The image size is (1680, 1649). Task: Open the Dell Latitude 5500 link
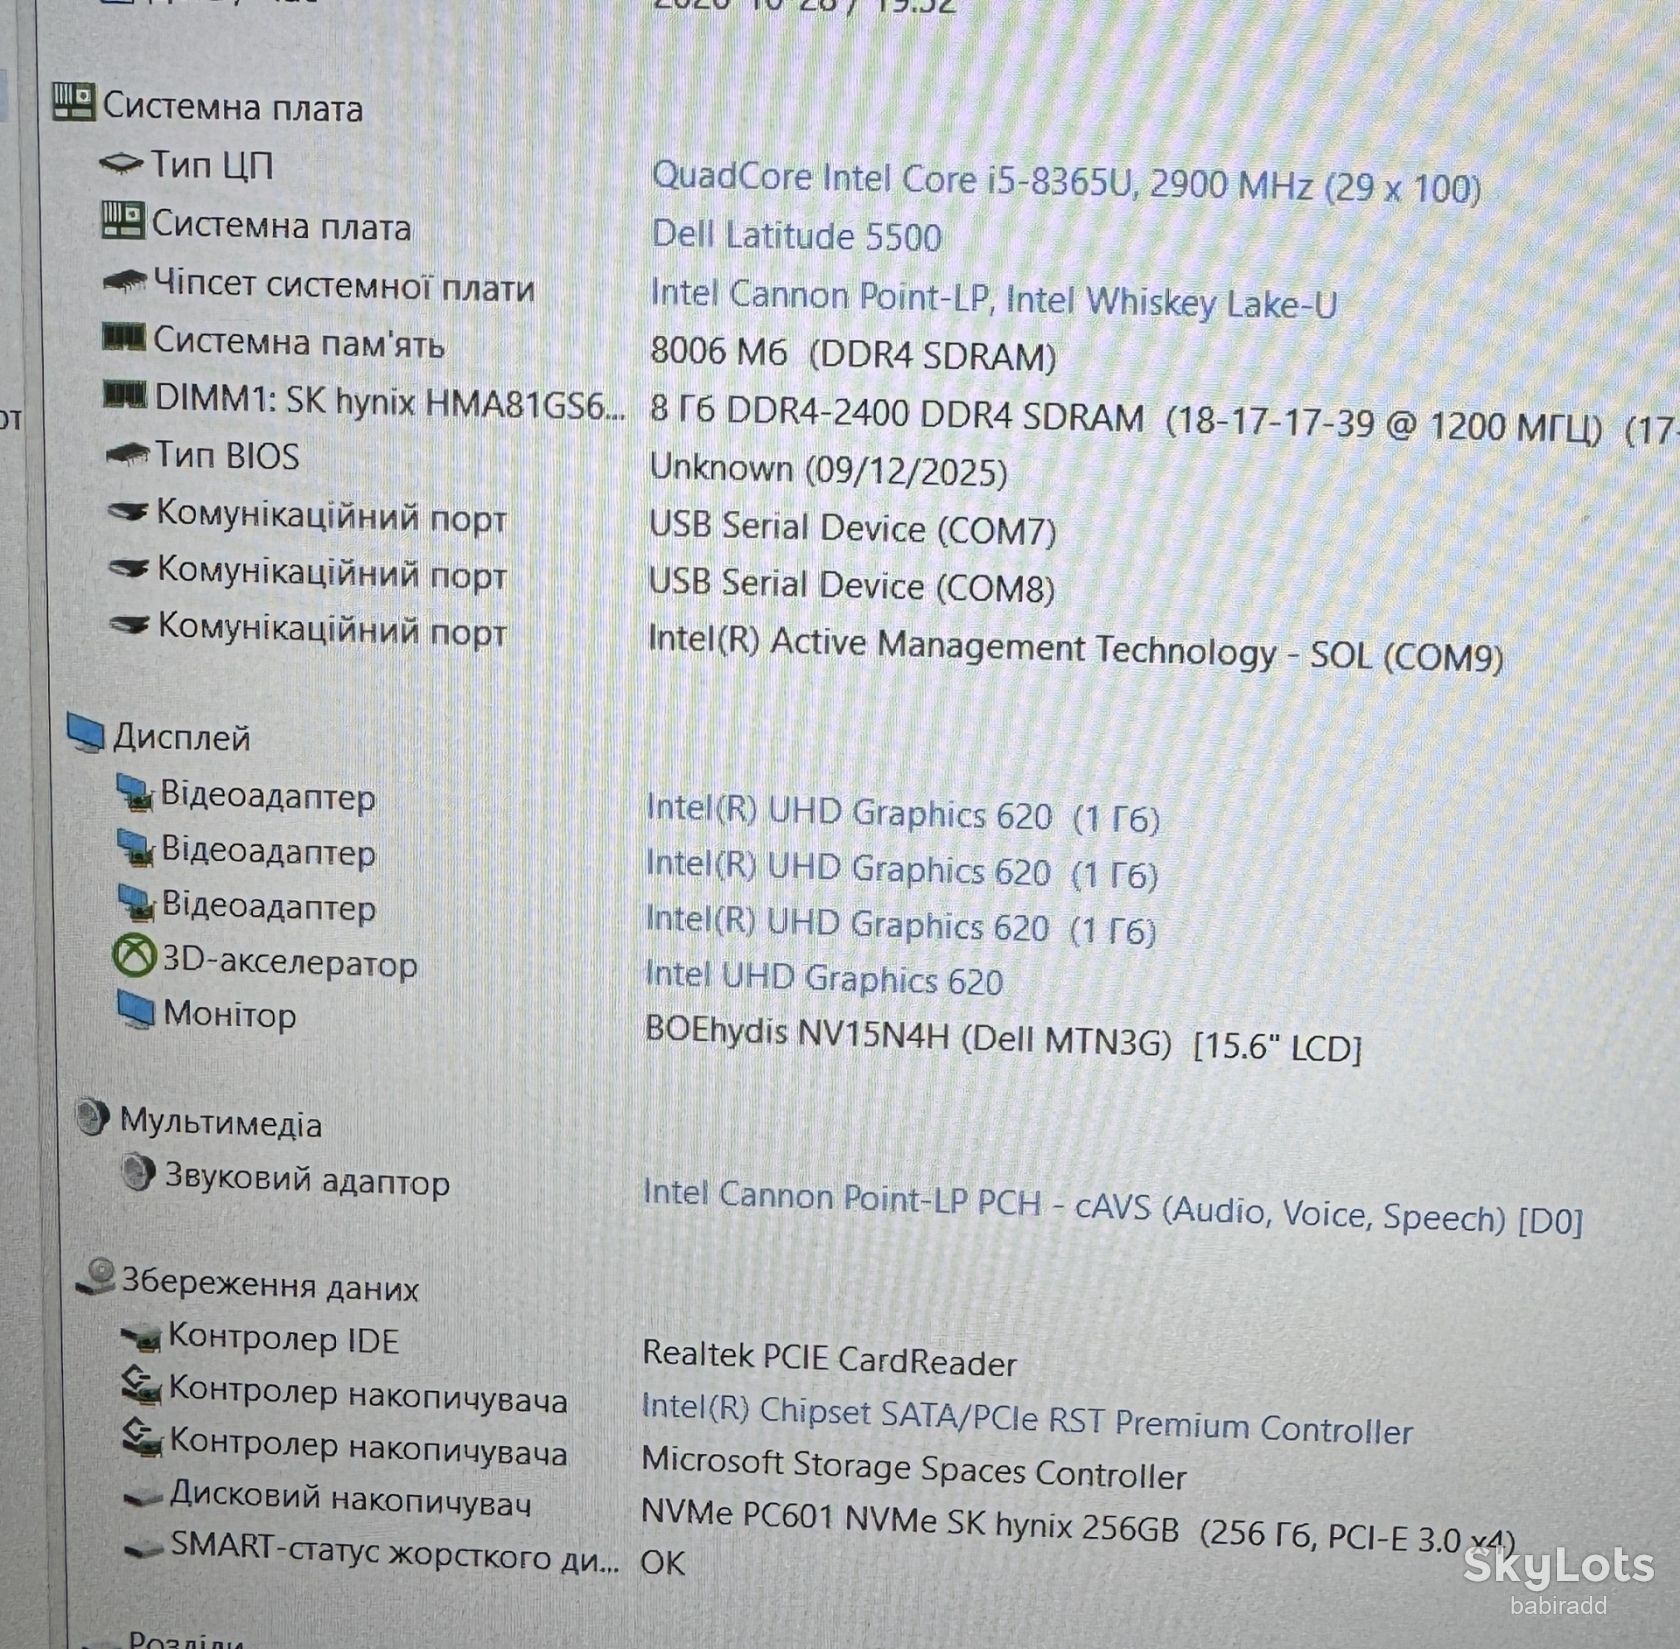point(796,236)
